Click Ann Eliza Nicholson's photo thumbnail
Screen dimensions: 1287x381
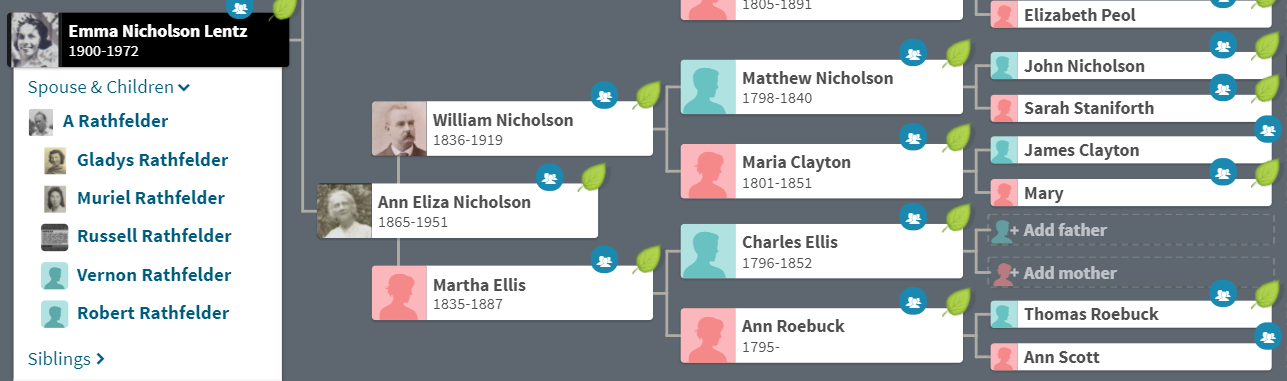[344, 210]
